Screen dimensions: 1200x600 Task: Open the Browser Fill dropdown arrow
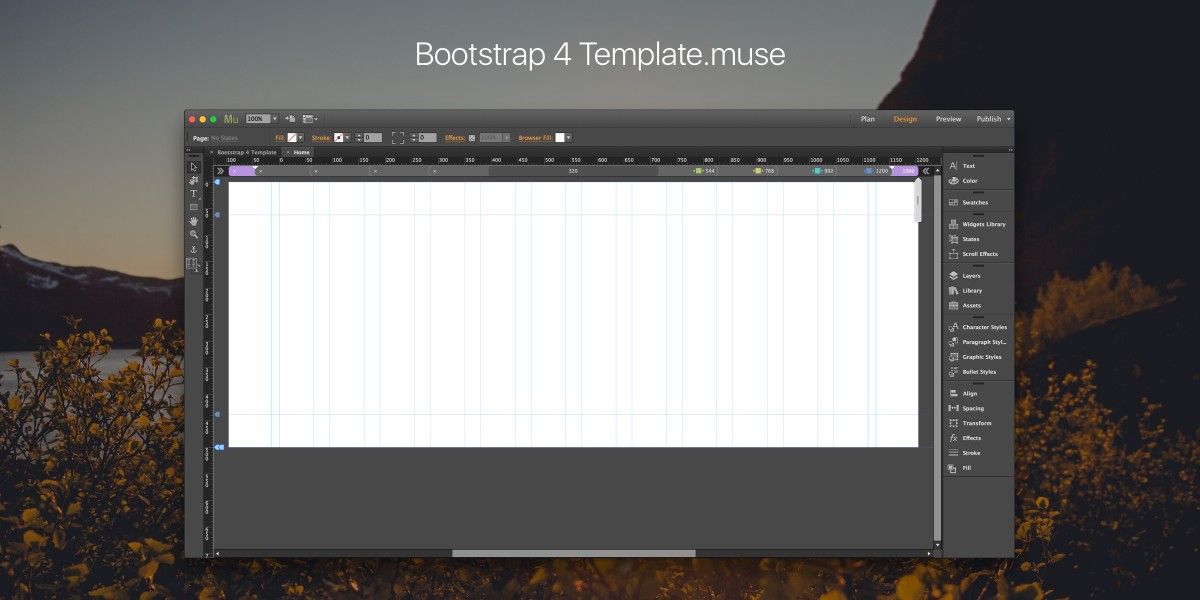[568, 137]
